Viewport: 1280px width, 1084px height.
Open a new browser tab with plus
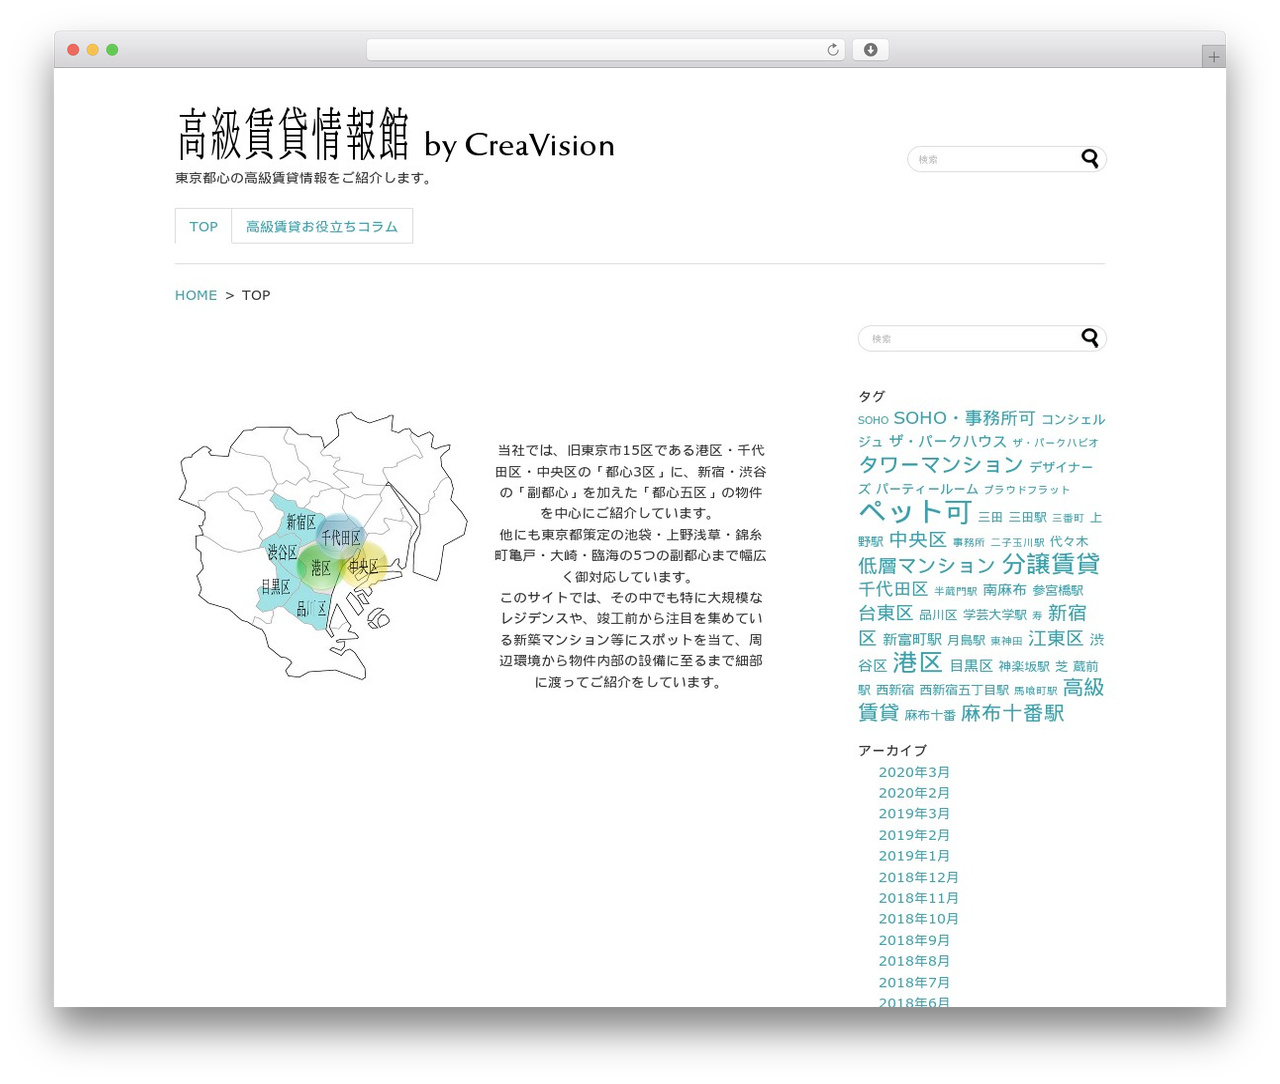pos(1214,57)
